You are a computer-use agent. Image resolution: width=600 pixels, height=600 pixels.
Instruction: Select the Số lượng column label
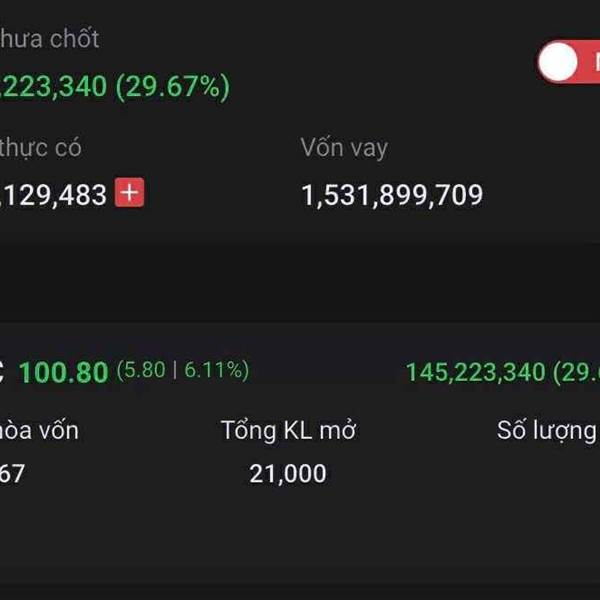tap(548, 431)
